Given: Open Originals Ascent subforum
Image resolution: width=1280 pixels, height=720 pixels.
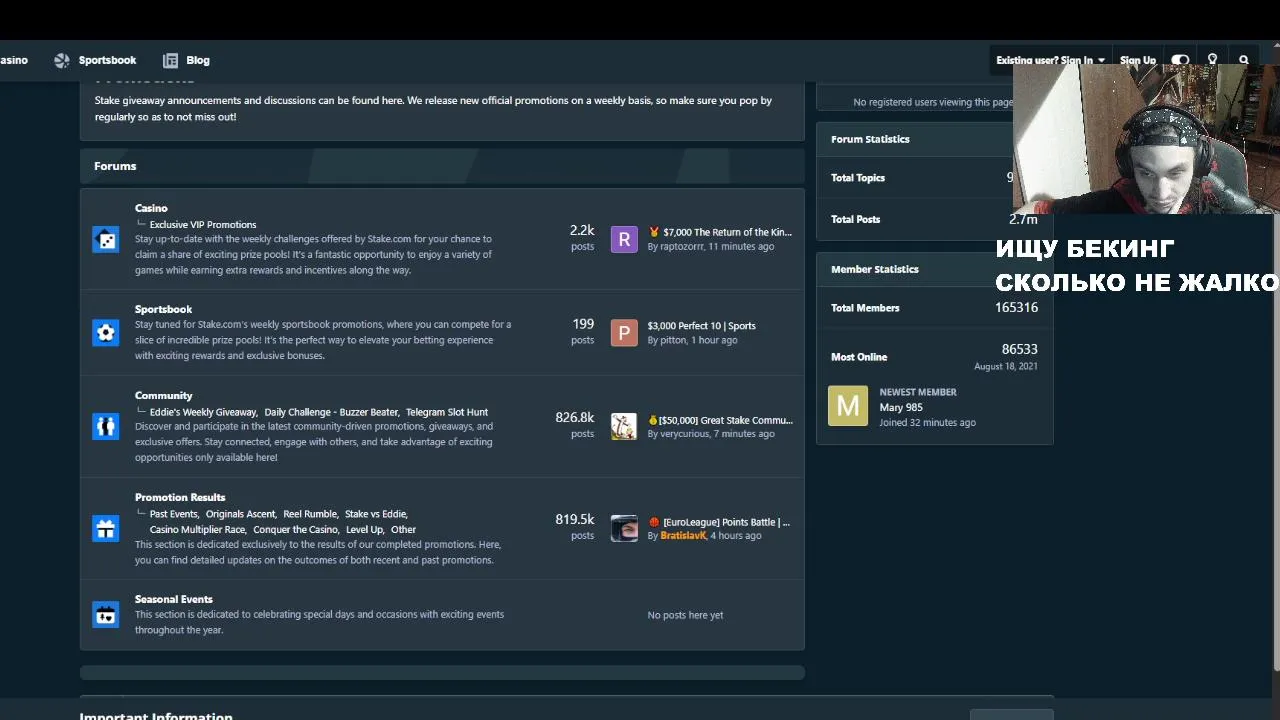Looking at the screenshot, I should tap(240, 514).
